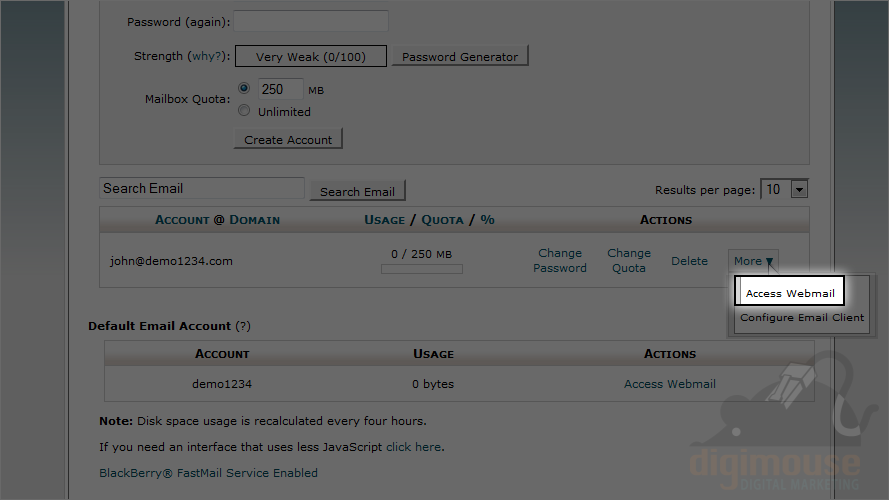Click the 0 / 250 MB usage text
Screen dimensions: 889x500
(422, 254)
